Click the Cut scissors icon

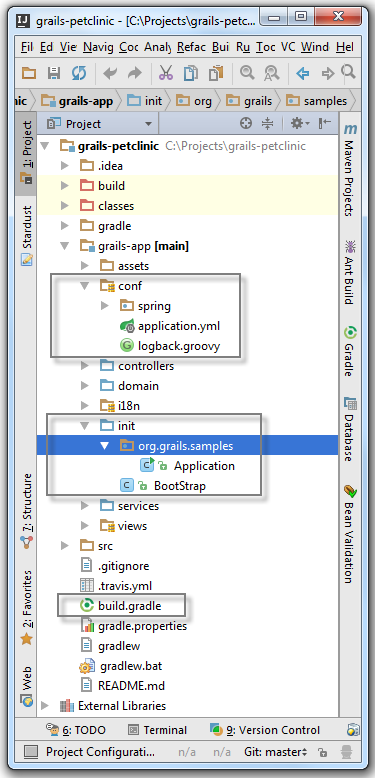(x=165, y=74)
